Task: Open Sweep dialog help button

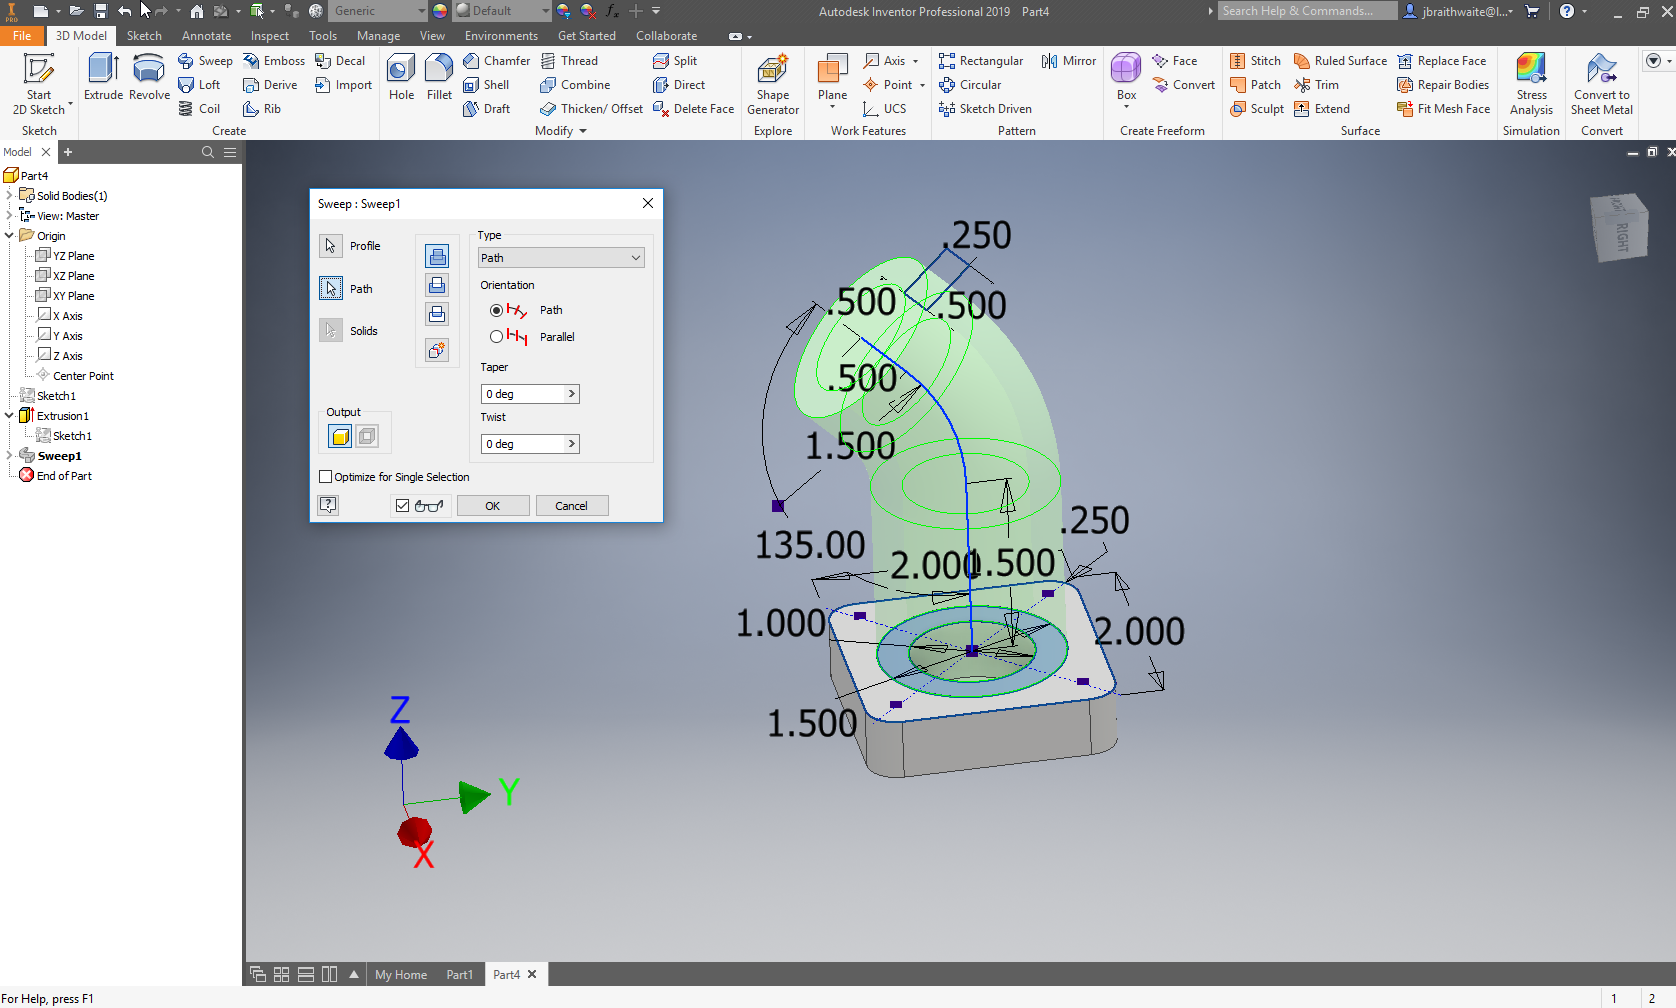Action: tap(328, 505)
